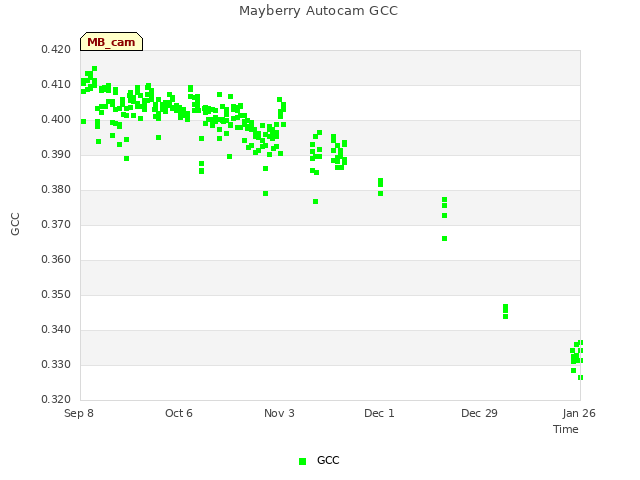
Task: Click the Sep 8 x-axis label
Action: (x=79, y=413)
